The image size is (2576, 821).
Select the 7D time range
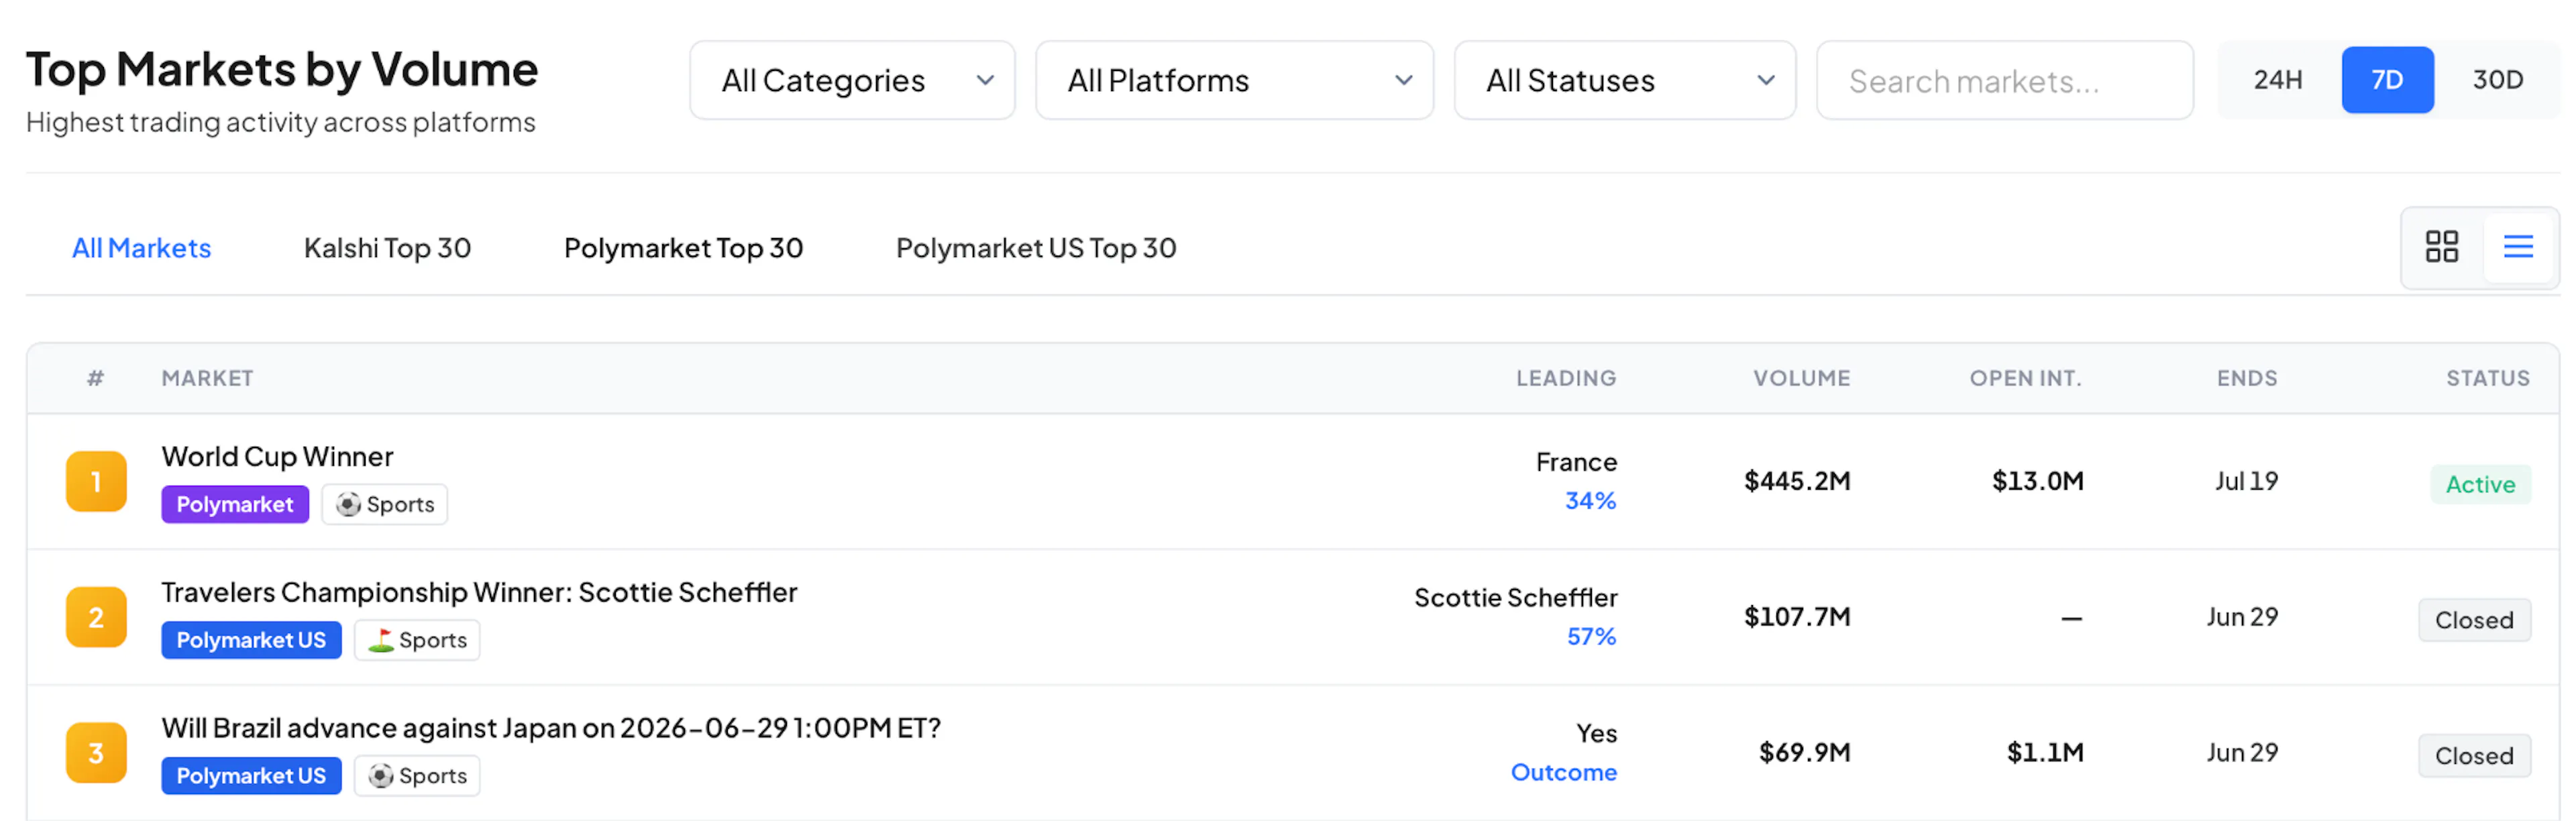point(2387,80)
